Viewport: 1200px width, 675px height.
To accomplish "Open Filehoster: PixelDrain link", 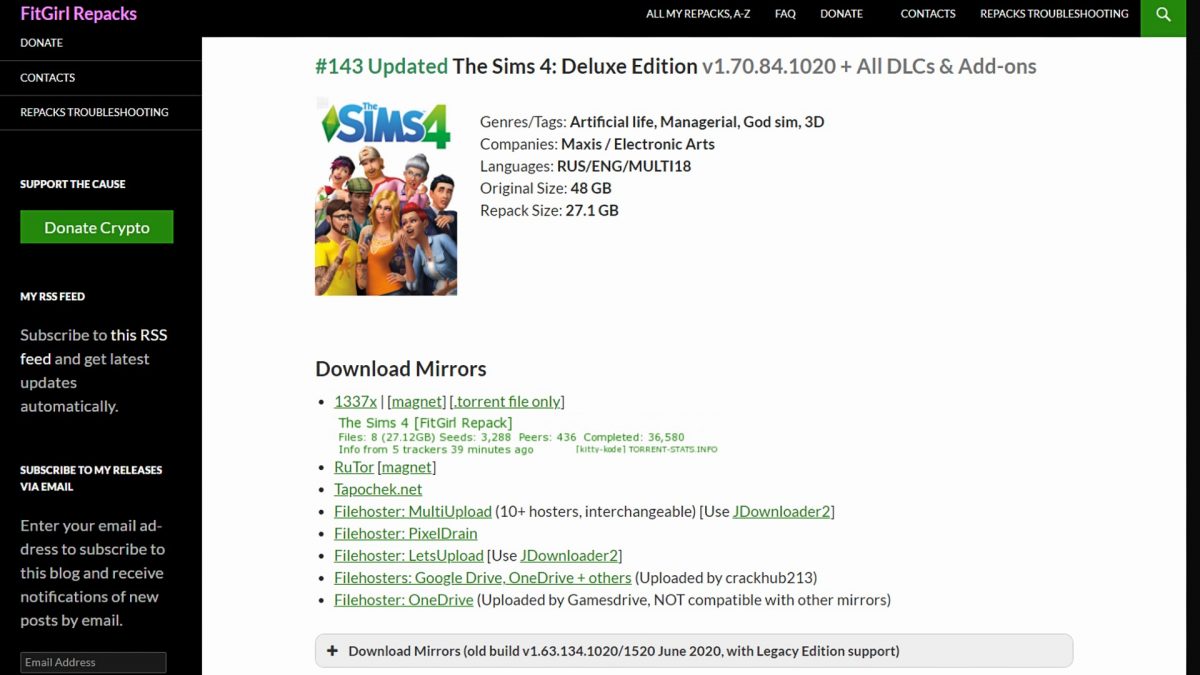I will coord(406,533).
